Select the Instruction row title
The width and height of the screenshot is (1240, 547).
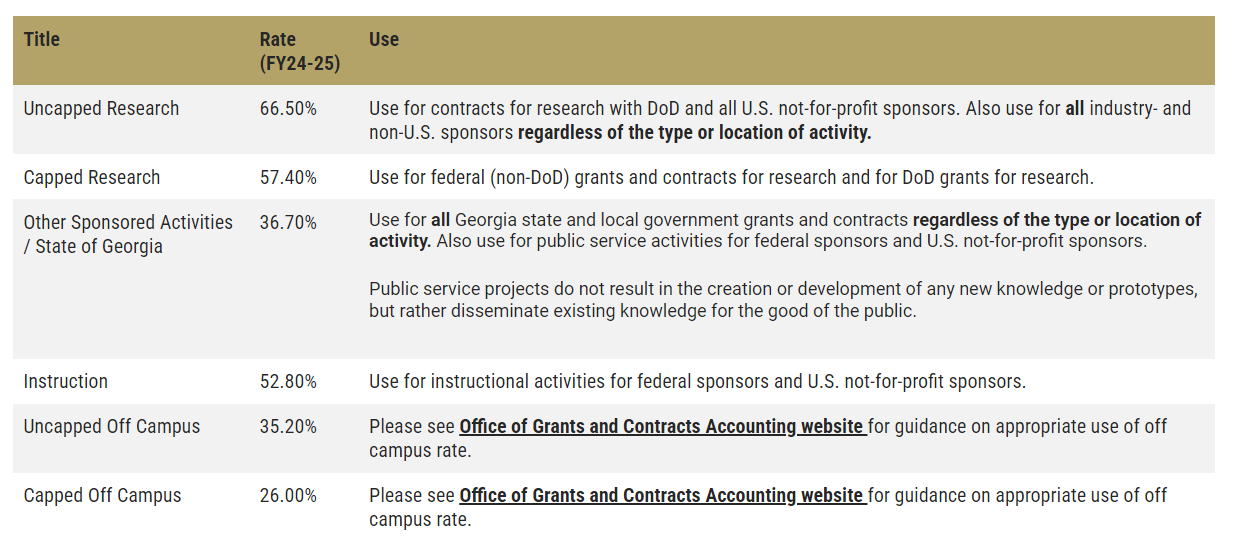[66, 382]
